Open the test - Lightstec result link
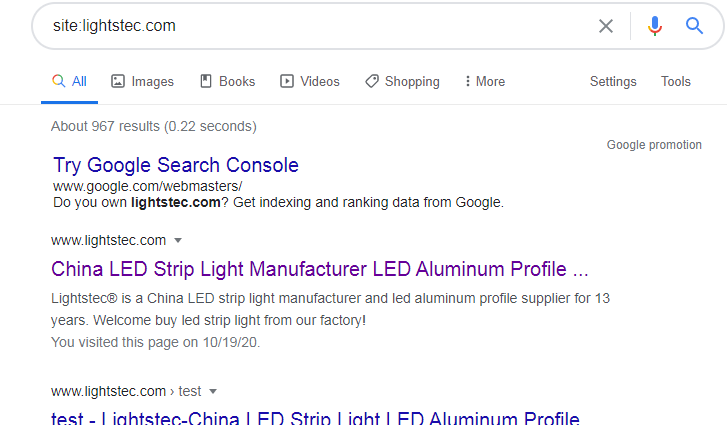The width and height of the screenshot is (727, 425). [x=315, y=417]
